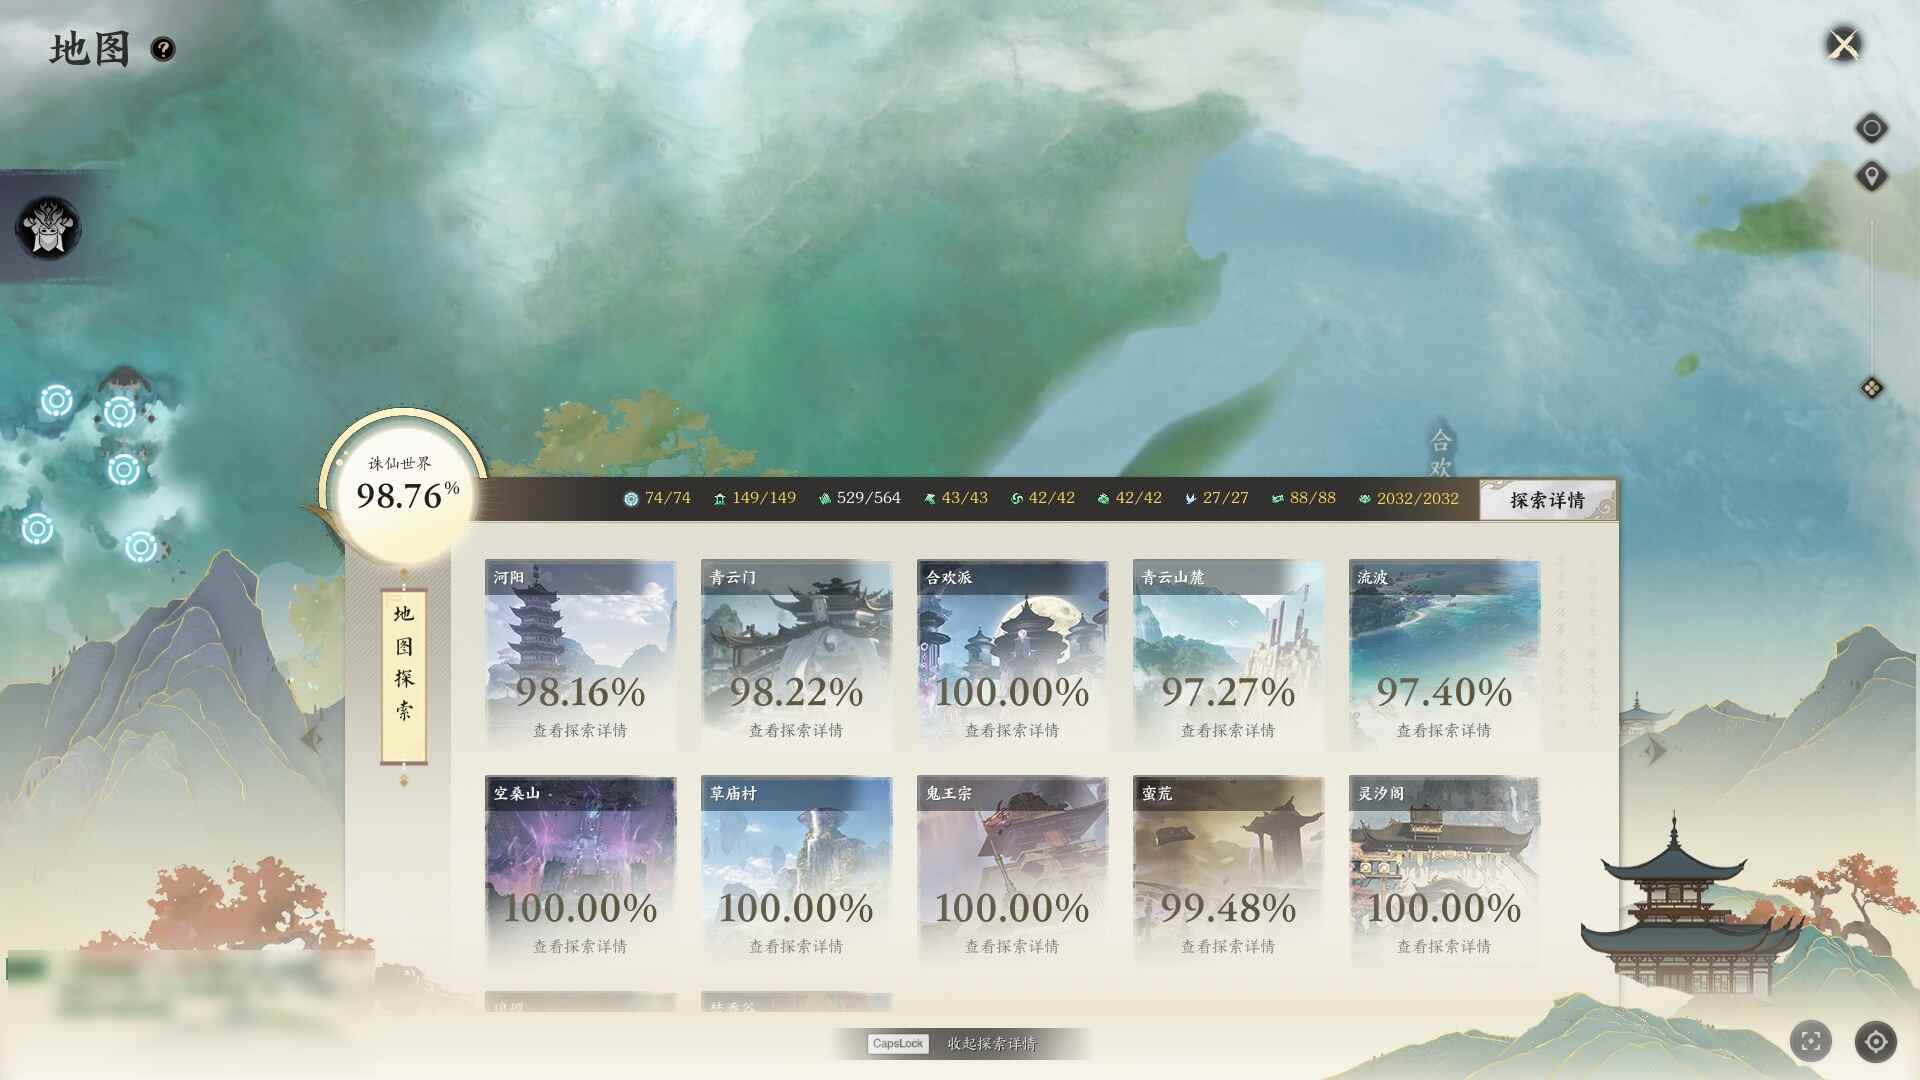Click the right page arrow beside the panel
1920x1080 pixels.
[x=1655, y=749]
